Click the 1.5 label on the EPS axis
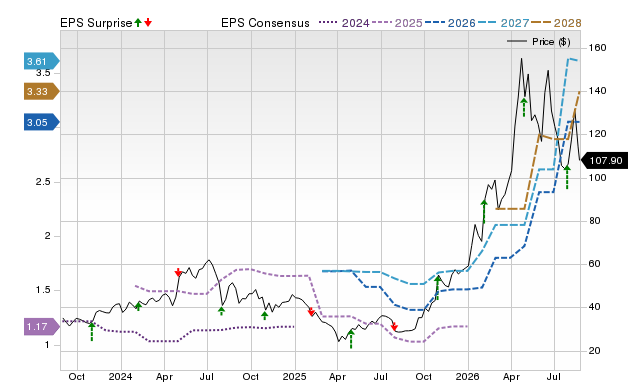Screen dimensions: 640x382 (x=43, y=290)
